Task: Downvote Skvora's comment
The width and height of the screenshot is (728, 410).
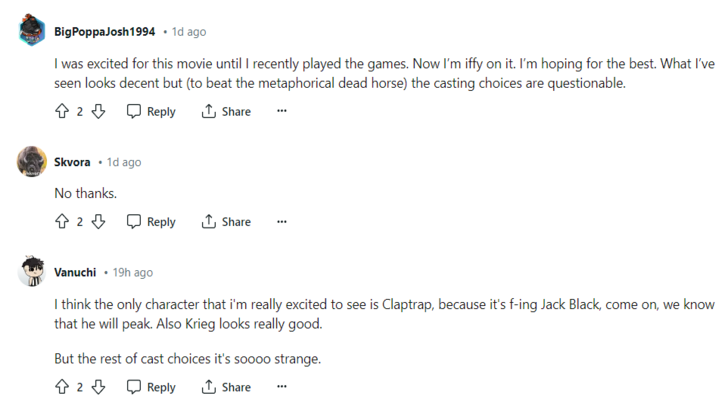Action: click(x=98, y=222)
